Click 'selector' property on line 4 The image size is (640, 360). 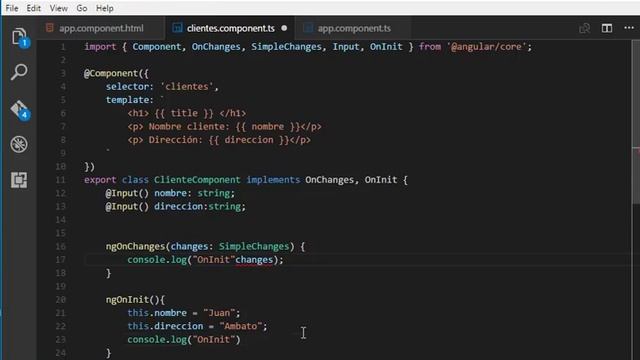click(x=127, y=87)
